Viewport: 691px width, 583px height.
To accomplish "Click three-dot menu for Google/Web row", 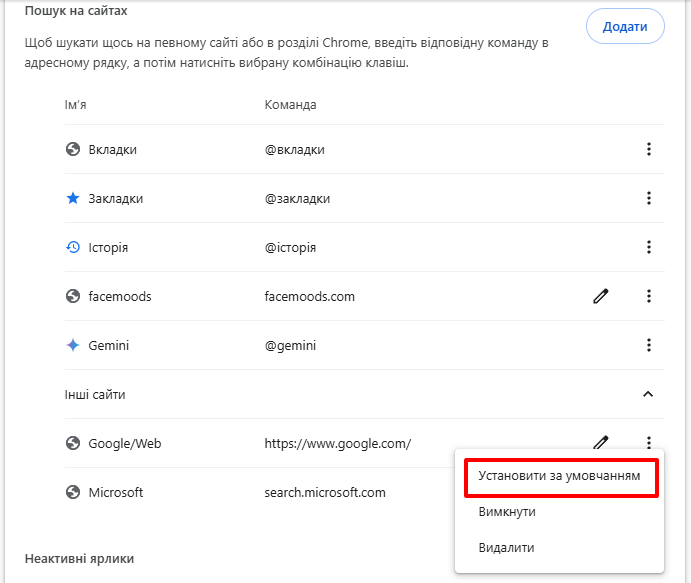I will pos(648,442).
